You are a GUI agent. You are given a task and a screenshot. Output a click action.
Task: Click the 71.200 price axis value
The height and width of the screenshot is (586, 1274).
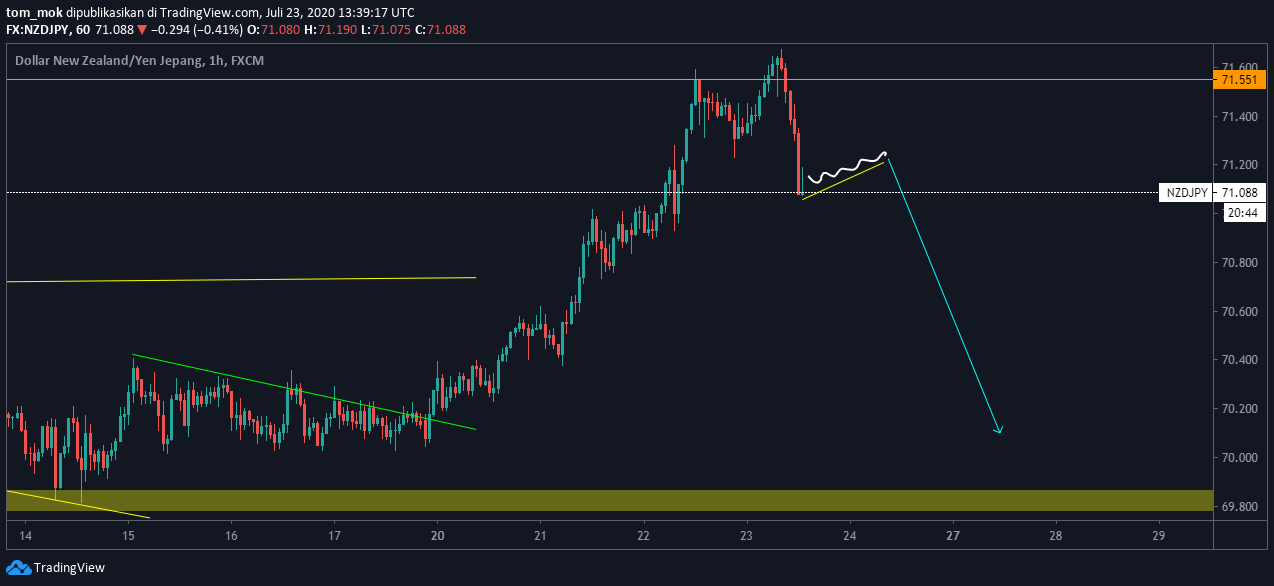pyautogui.click(x=1238, y=165)
